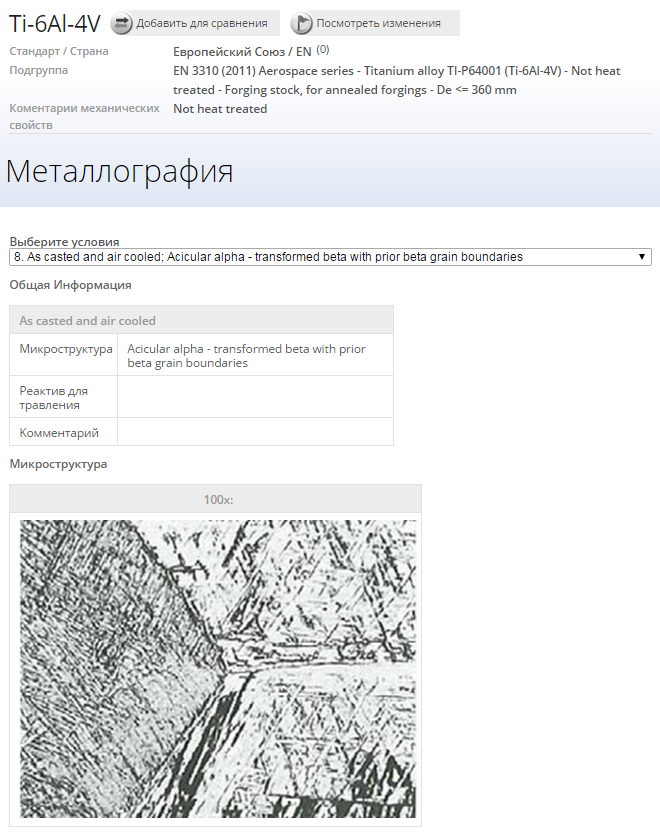Click the 'Микроструктура' table row label
Viewport: 660px width, 836px height.
click(x=66, y=349)
